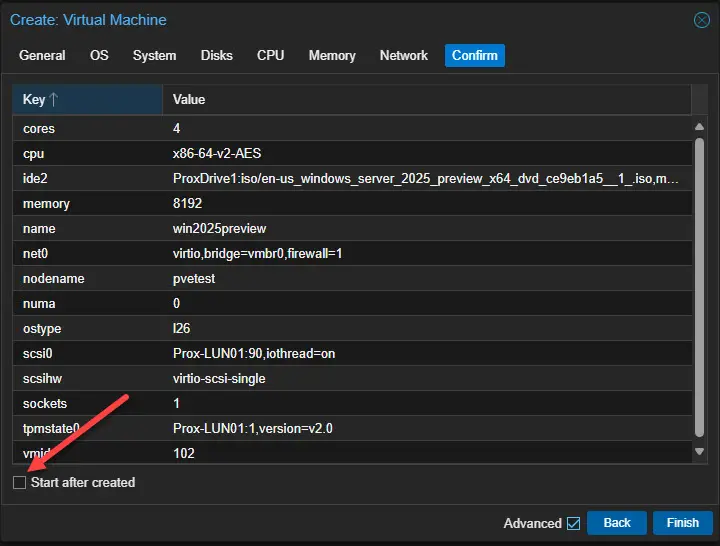The width and height of the screenshot is (720, 546).
Task: Click the Back button
Action: pyautogui.click(x=617, y=523)
